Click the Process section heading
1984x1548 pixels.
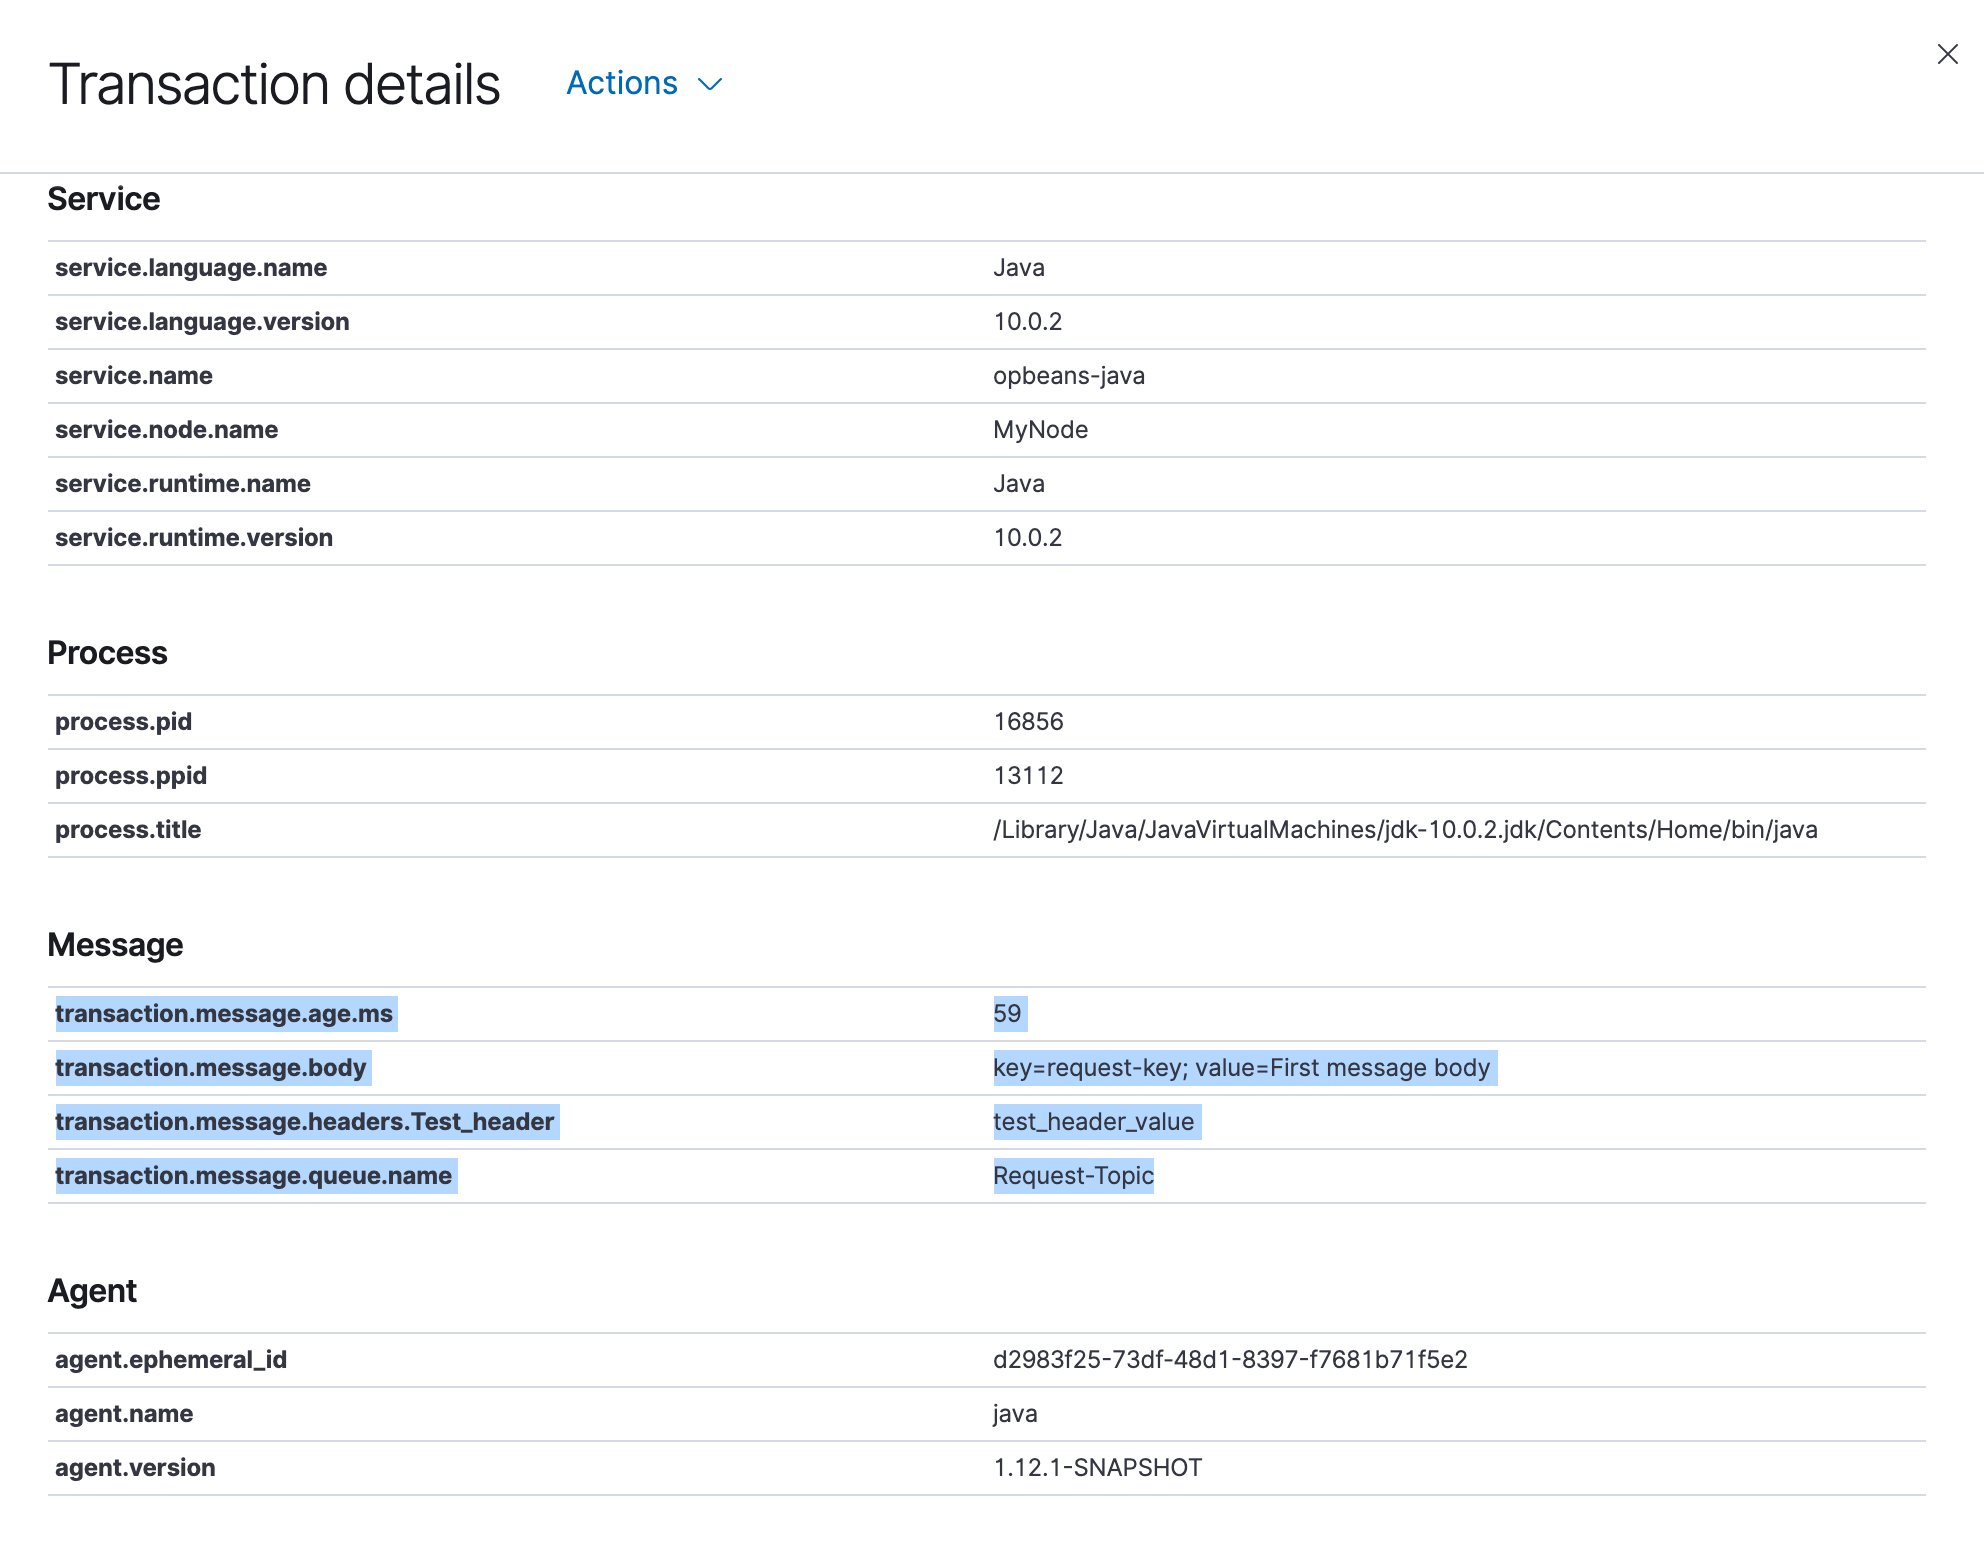click(x=107, y=653)
